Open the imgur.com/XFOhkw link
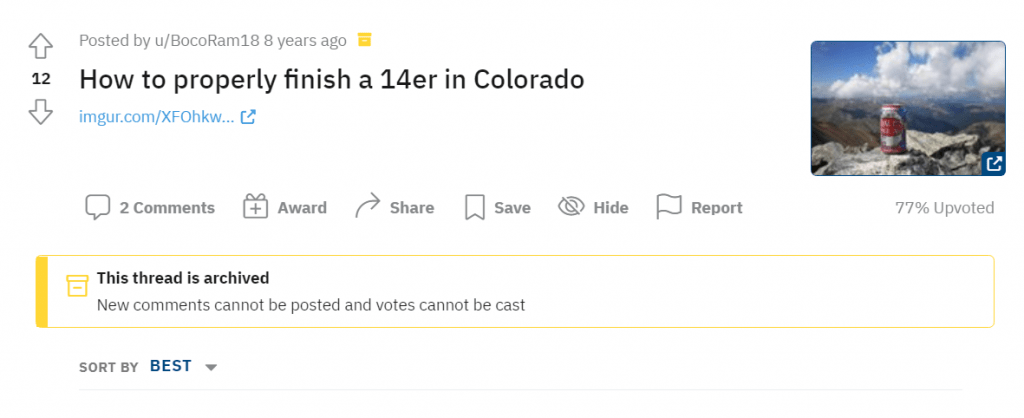The image size is (1024, 418). 157,117
